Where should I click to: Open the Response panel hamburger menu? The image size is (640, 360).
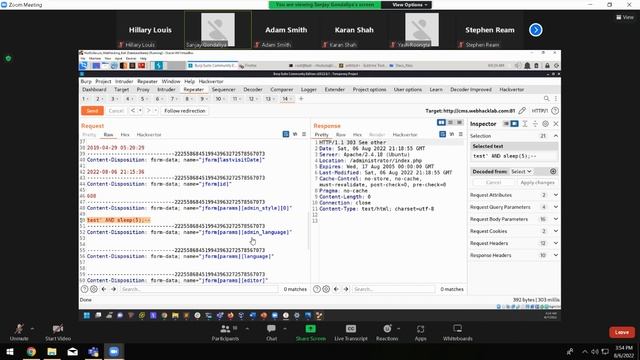click(x=461, y=134)
